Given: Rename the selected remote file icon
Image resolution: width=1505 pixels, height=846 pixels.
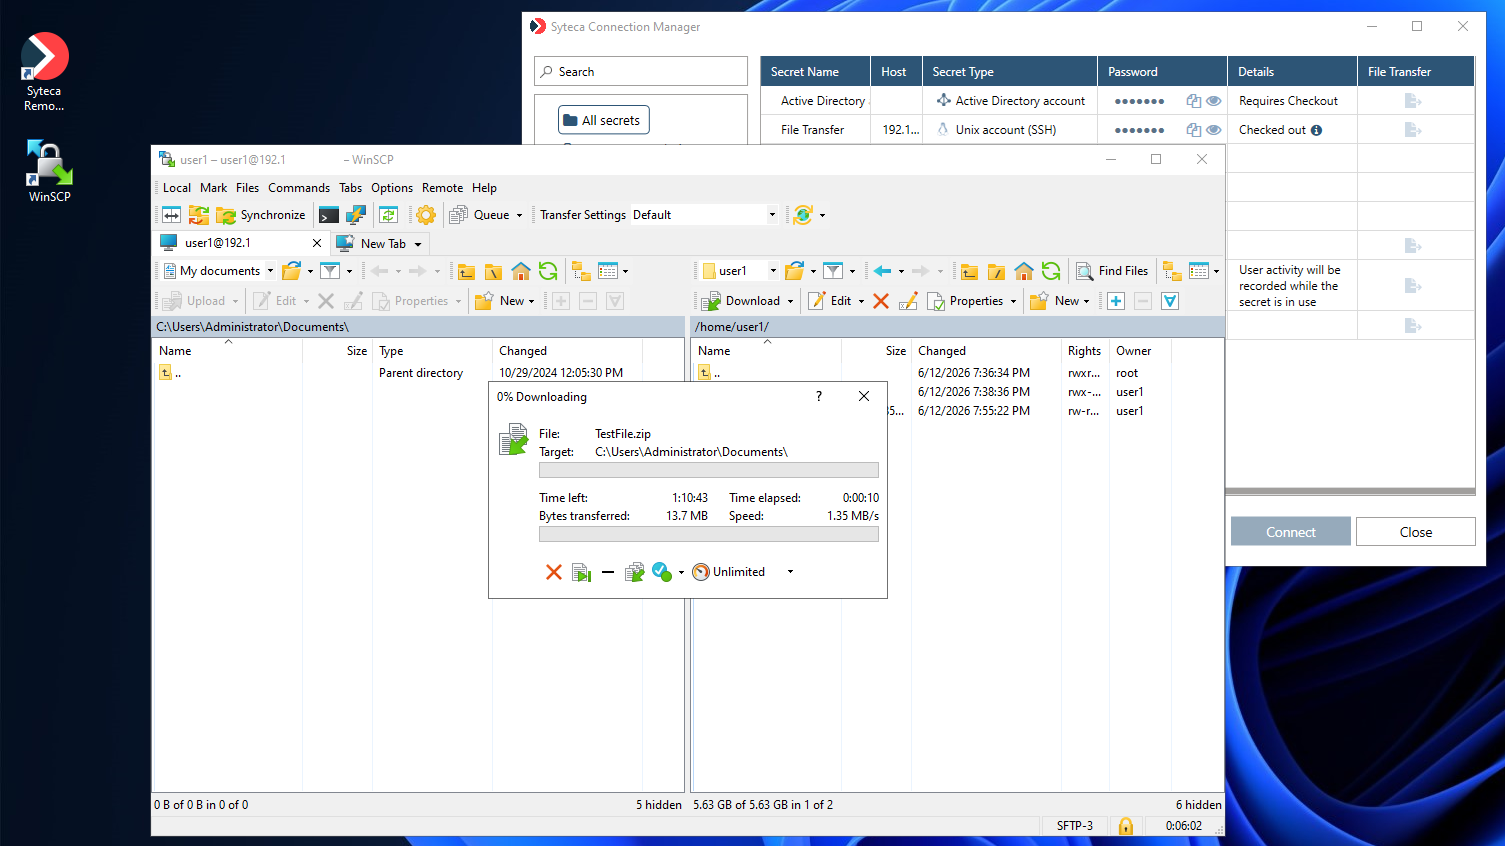Looking at the screenshot, I should pos(908,301).
